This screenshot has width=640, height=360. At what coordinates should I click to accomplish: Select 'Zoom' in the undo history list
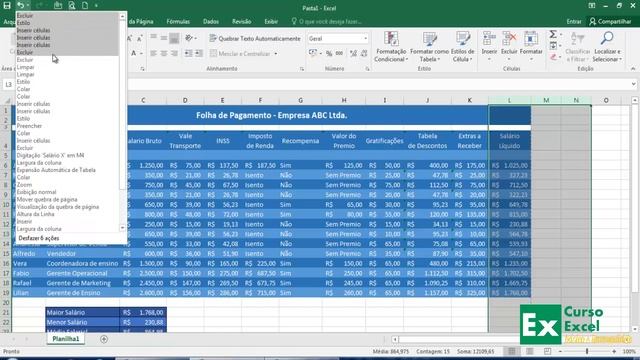24,184
